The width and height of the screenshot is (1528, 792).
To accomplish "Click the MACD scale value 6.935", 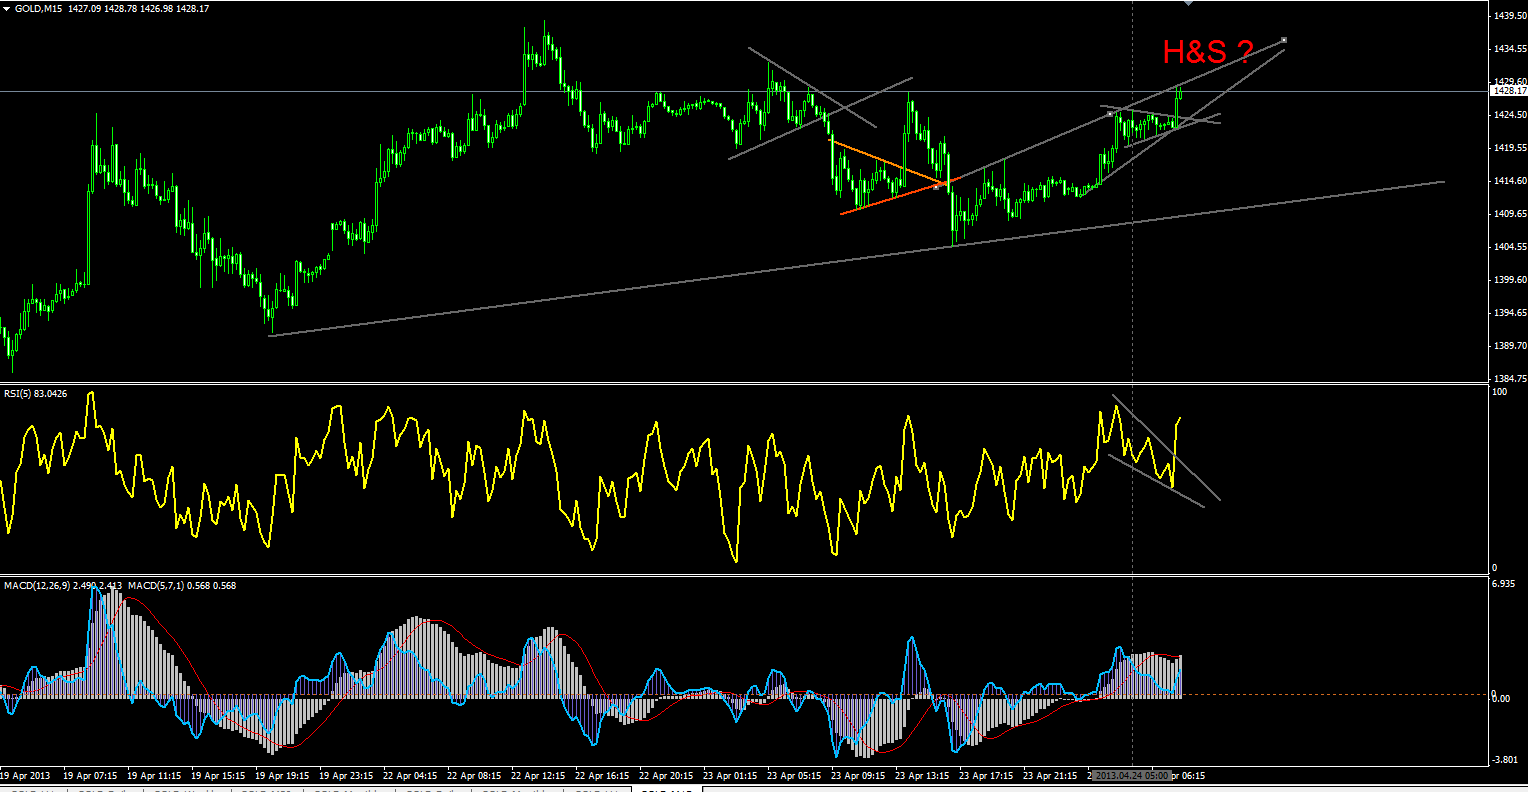I will point(1504,583).
